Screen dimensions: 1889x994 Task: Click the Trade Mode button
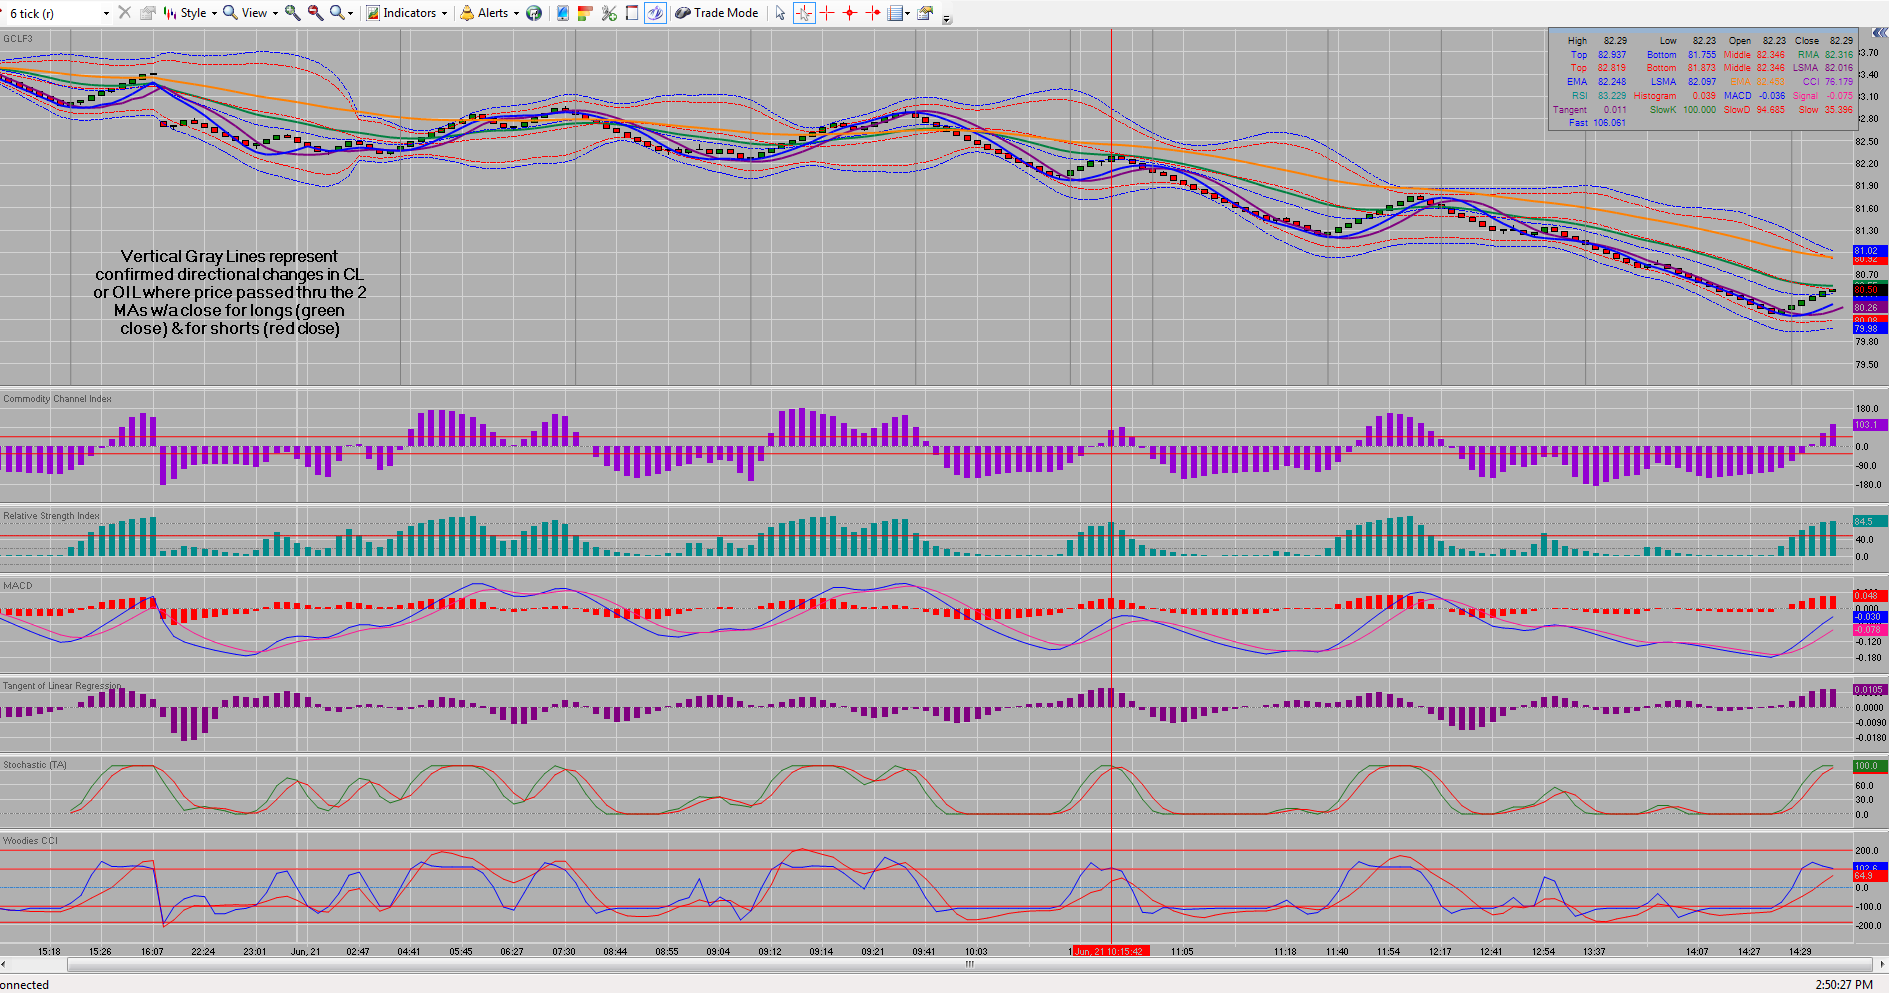(717, 13)
